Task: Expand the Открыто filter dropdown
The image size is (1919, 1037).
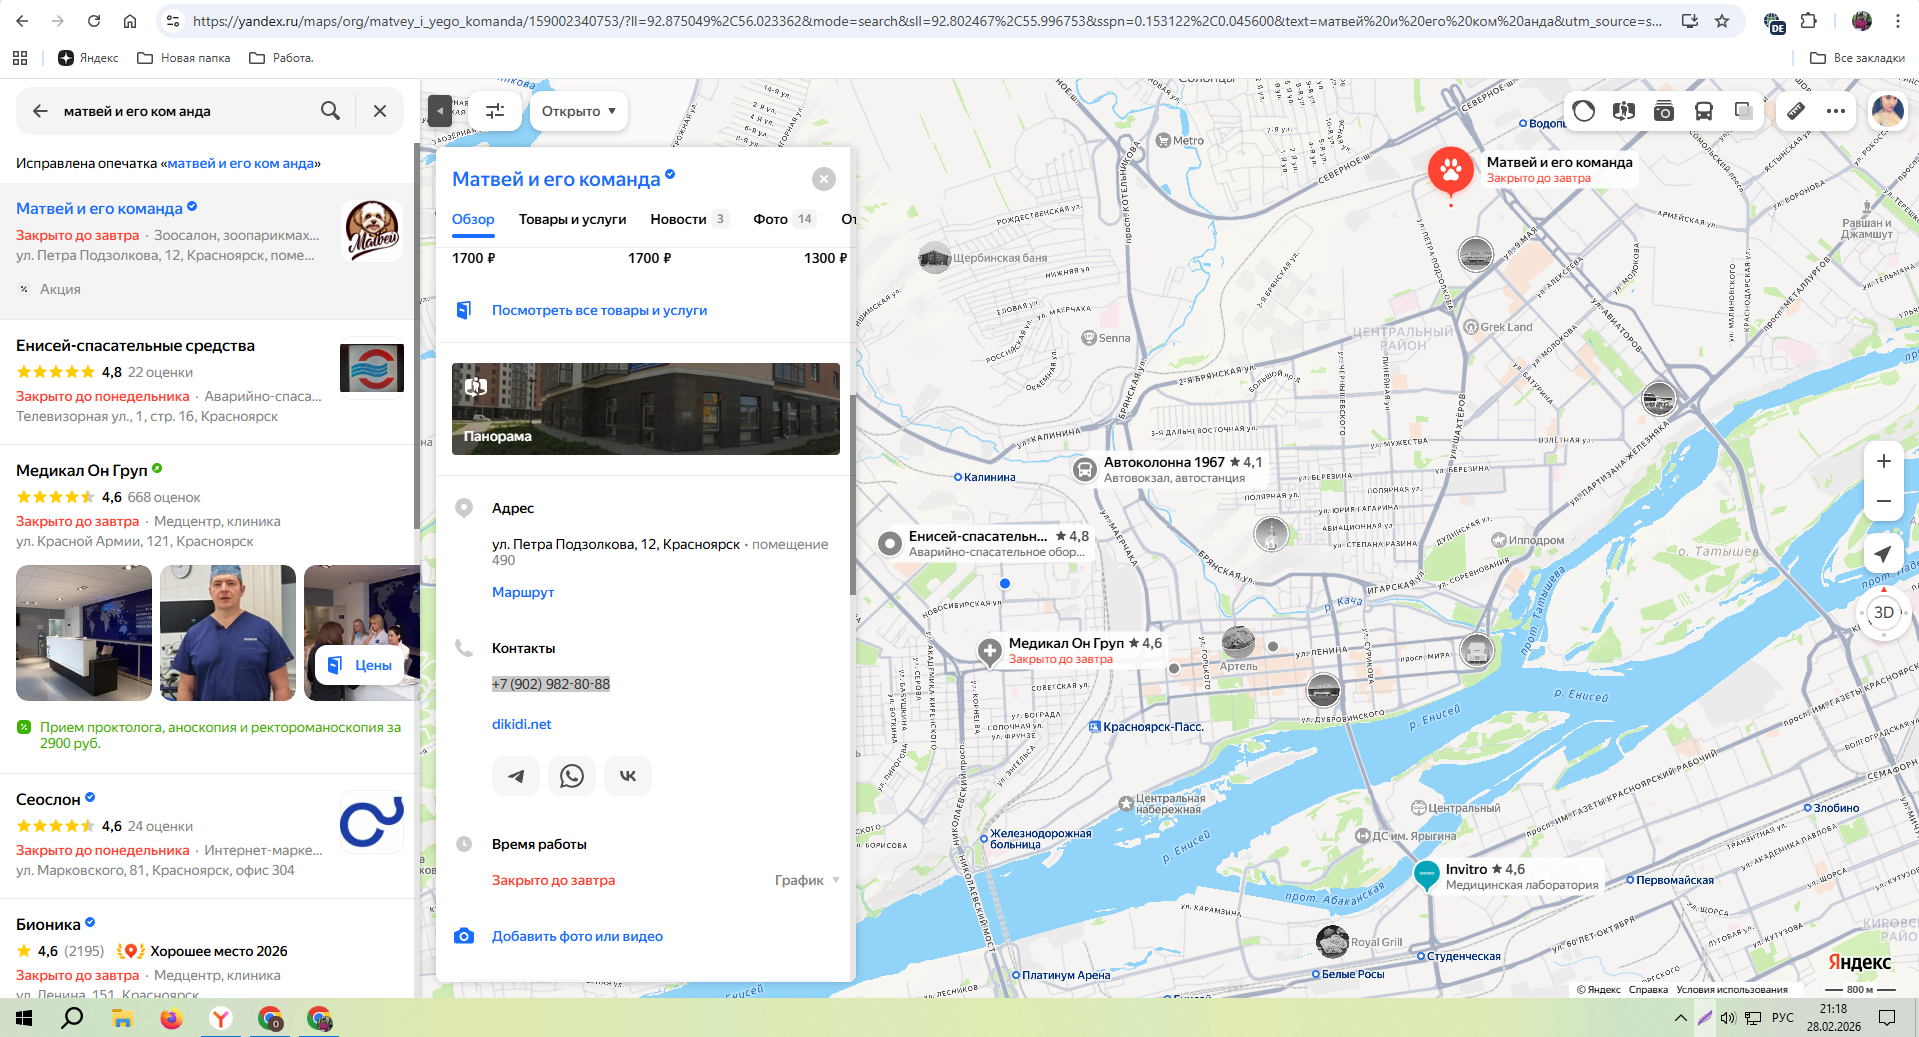Action: click(x=578, y=111)
